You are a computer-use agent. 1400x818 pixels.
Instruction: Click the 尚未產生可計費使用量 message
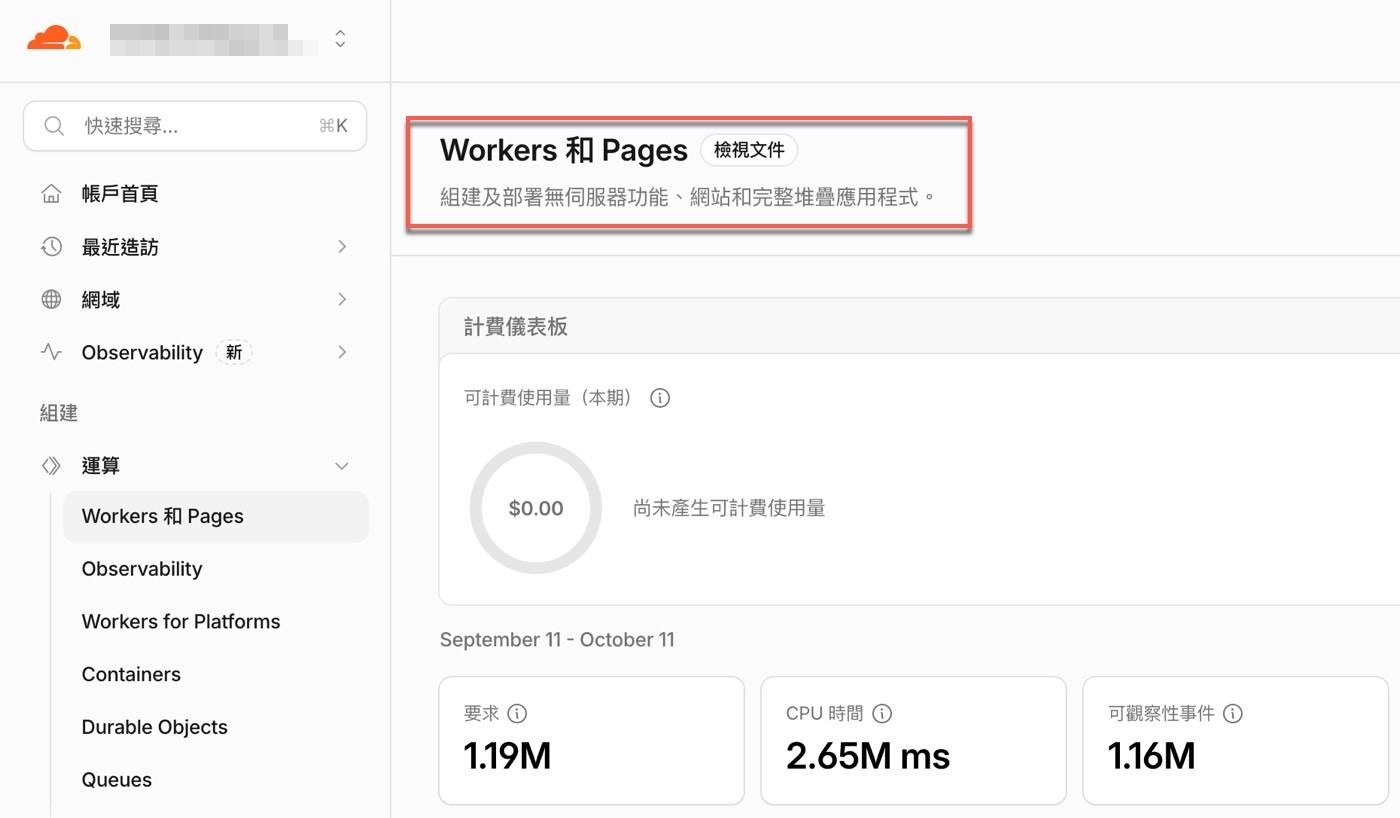[x=729, y=508]
